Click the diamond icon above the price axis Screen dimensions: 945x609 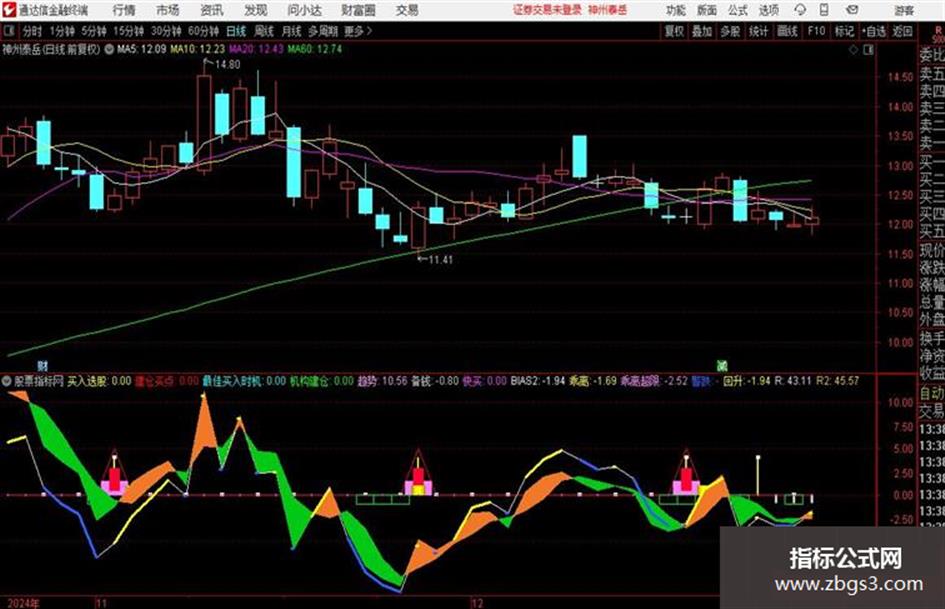853,49
